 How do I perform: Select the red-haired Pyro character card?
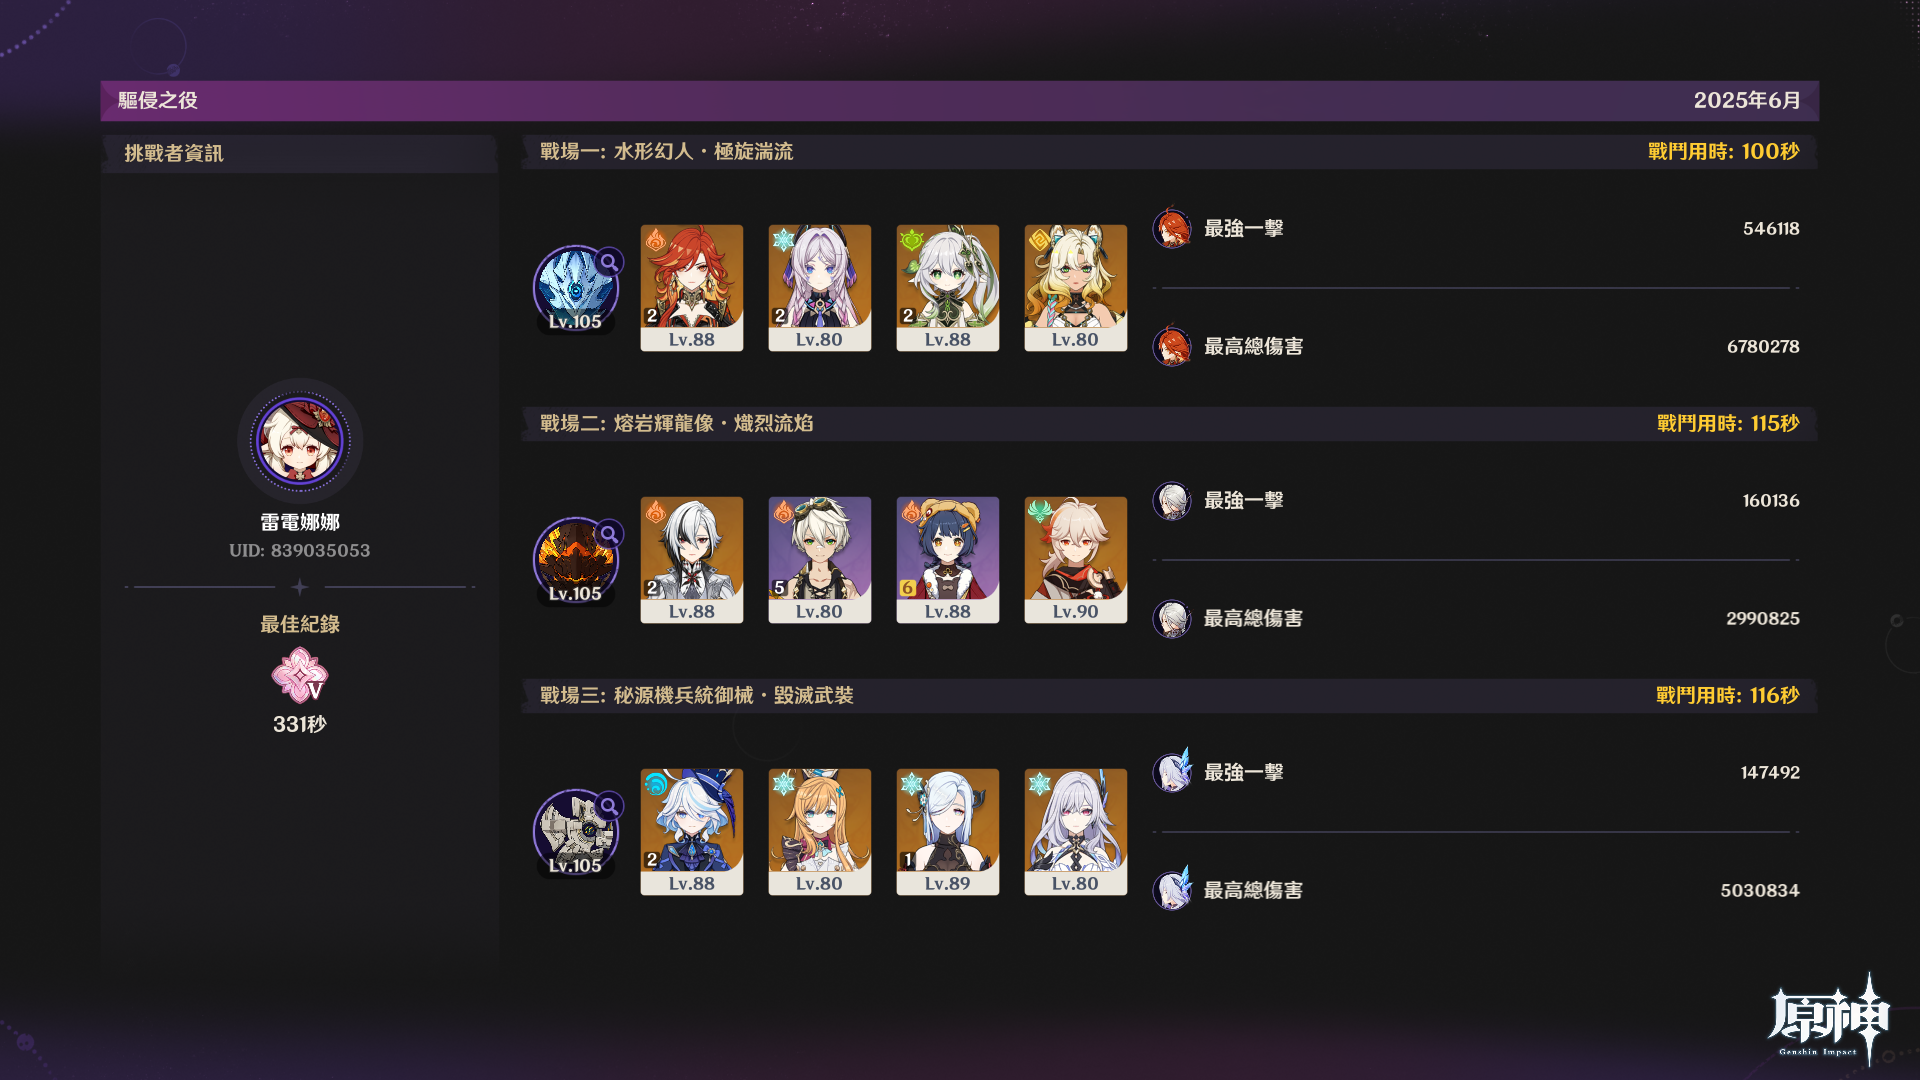point(692,288)
